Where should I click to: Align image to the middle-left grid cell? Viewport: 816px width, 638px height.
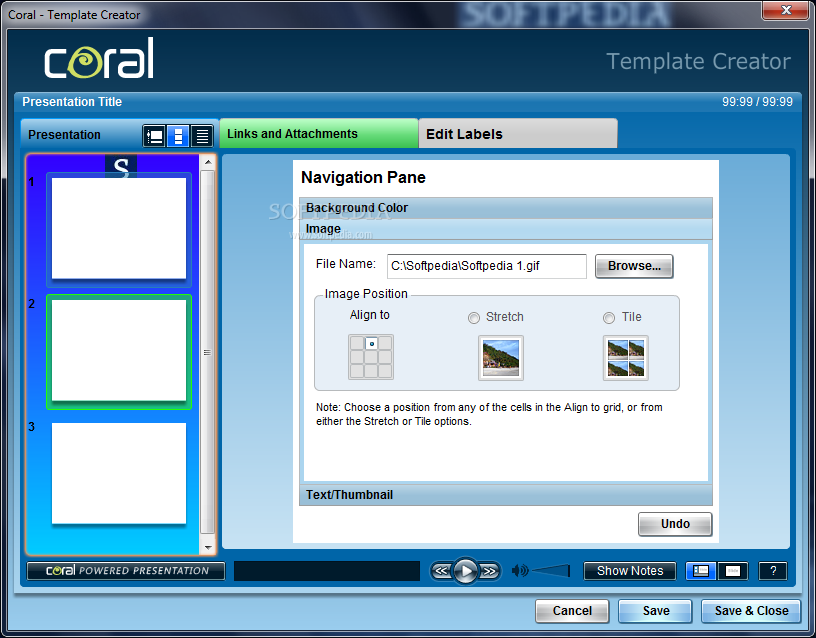click(357, 357)
